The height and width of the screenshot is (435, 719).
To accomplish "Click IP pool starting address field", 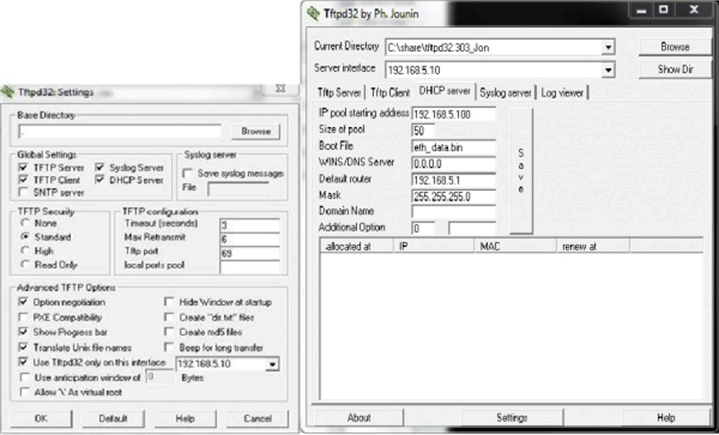I will (454, 114).
